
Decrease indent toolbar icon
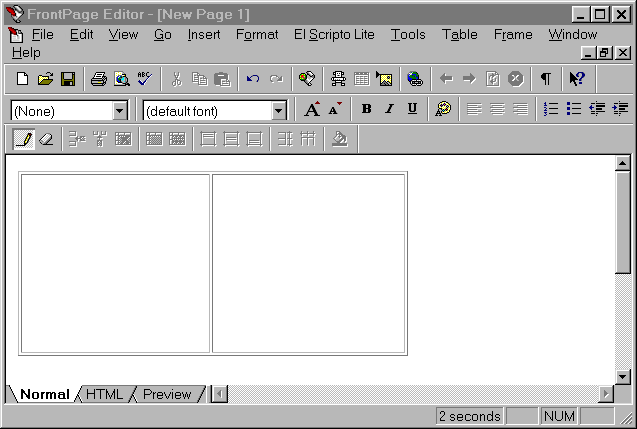coord(597,109)
